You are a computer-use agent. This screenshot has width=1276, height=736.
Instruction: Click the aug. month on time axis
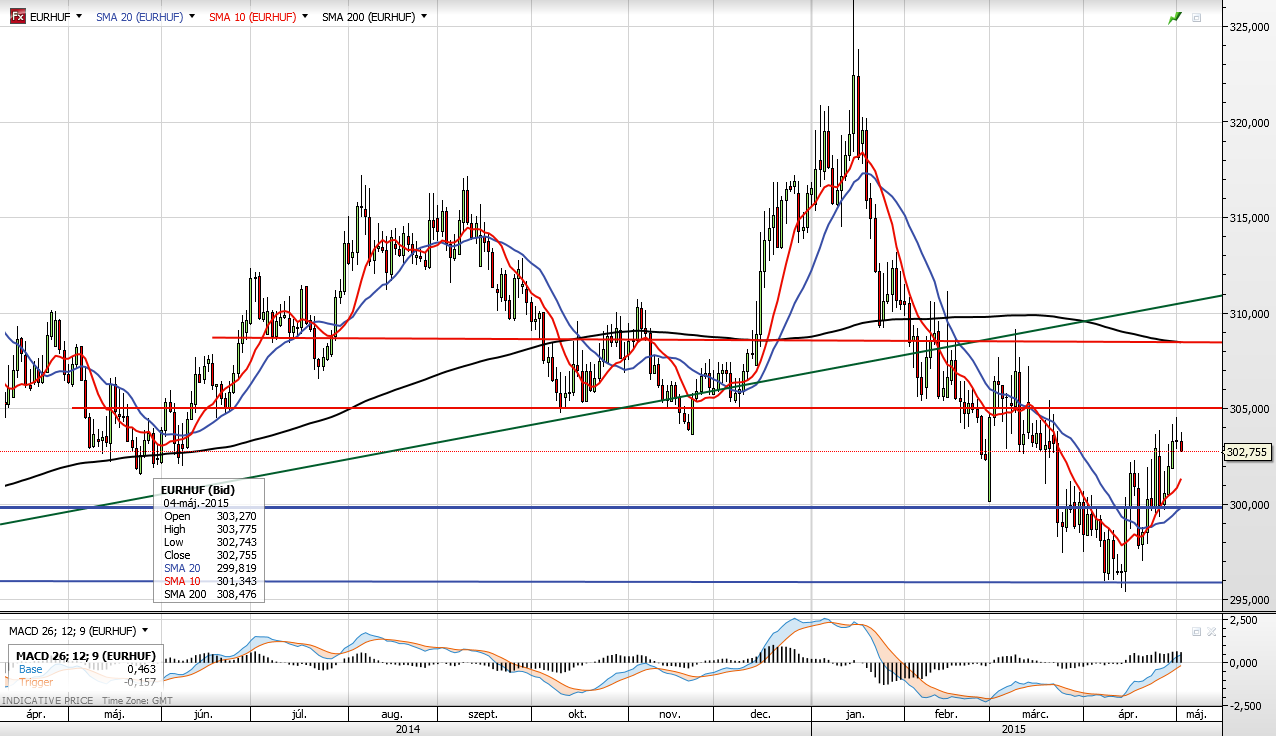(x=392, y=715)
